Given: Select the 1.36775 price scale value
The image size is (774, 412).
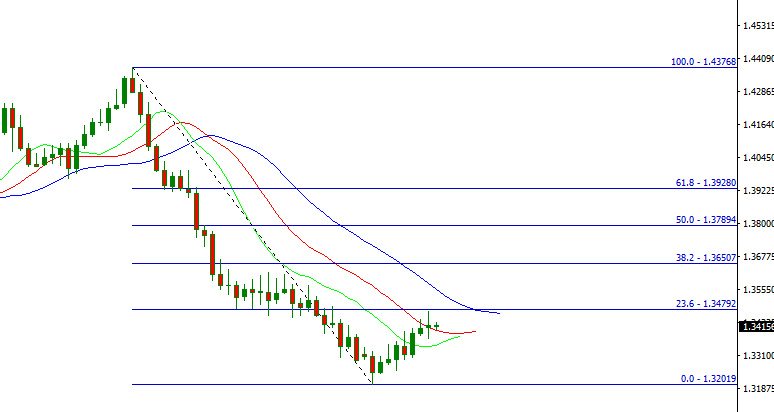Looking at the screenshot, I should pos(755,257).
